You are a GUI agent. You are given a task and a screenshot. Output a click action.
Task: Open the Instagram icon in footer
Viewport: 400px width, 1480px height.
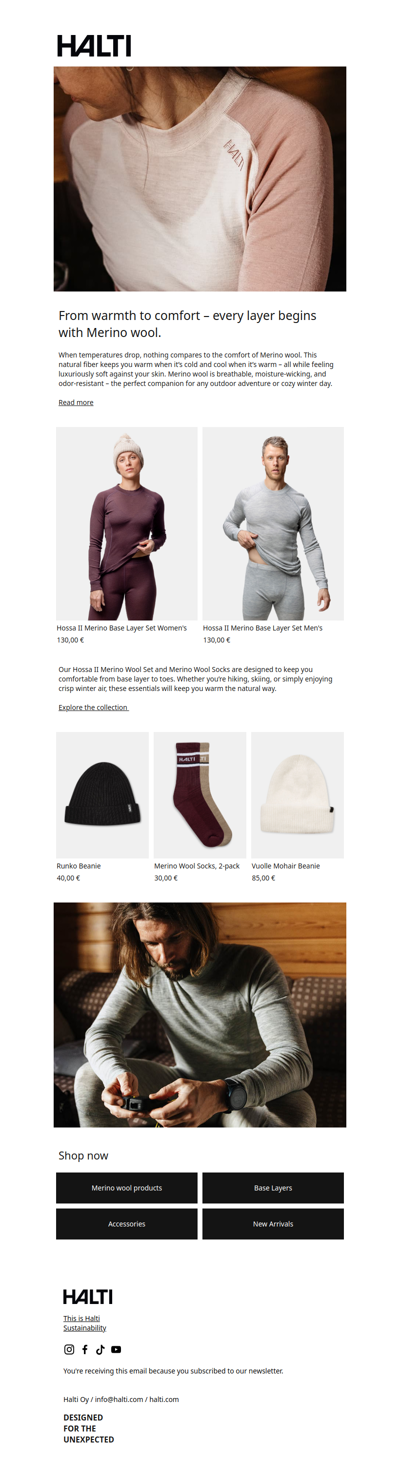pos(69,1349)
